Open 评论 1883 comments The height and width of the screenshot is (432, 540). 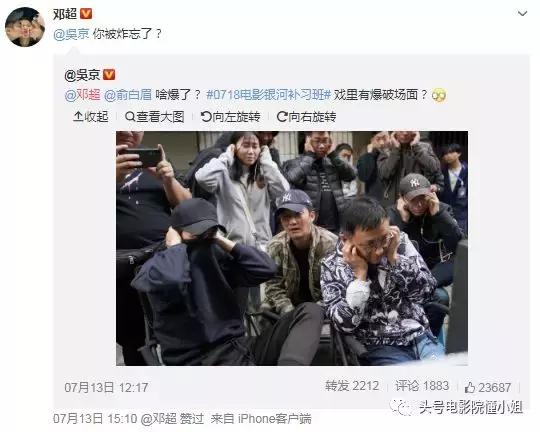[x=422, y=386]
